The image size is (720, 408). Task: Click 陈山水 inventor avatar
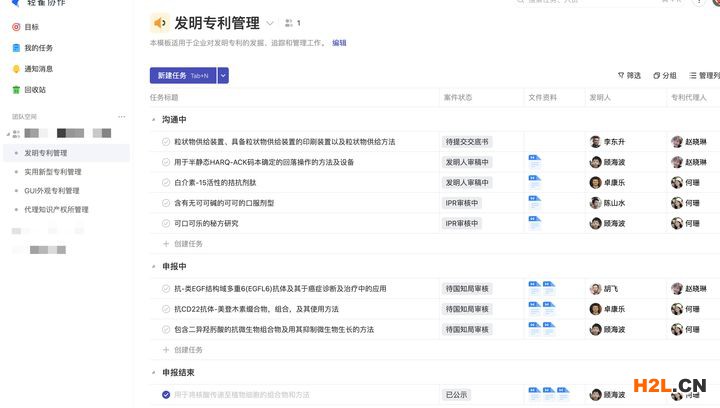tap(596, 203)
